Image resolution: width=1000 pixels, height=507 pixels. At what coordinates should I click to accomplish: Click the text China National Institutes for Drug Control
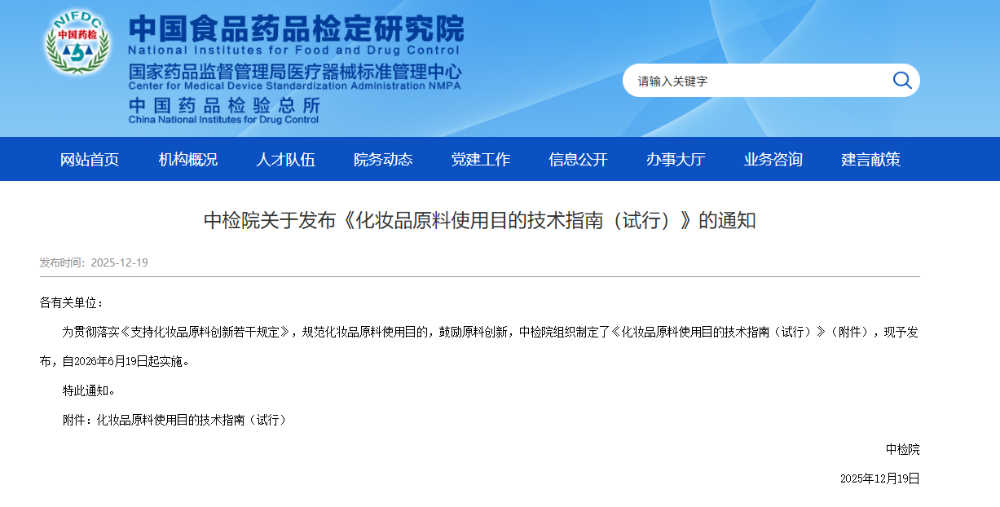click(223, 120)
